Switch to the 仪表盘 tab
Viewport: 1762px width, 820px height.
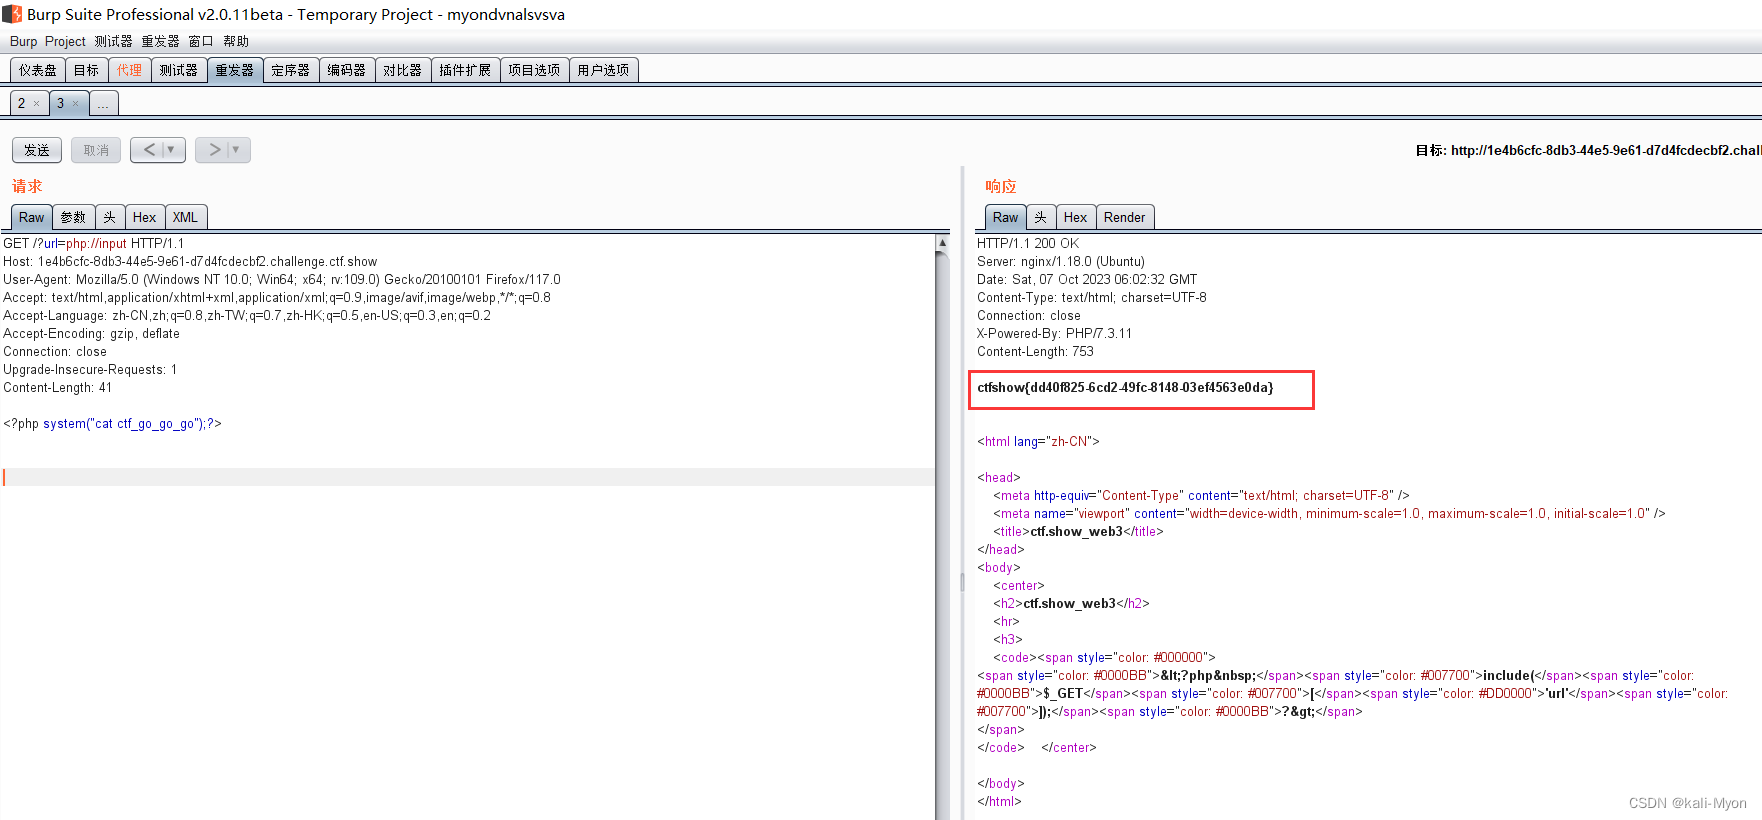click(x=38, y=70)
